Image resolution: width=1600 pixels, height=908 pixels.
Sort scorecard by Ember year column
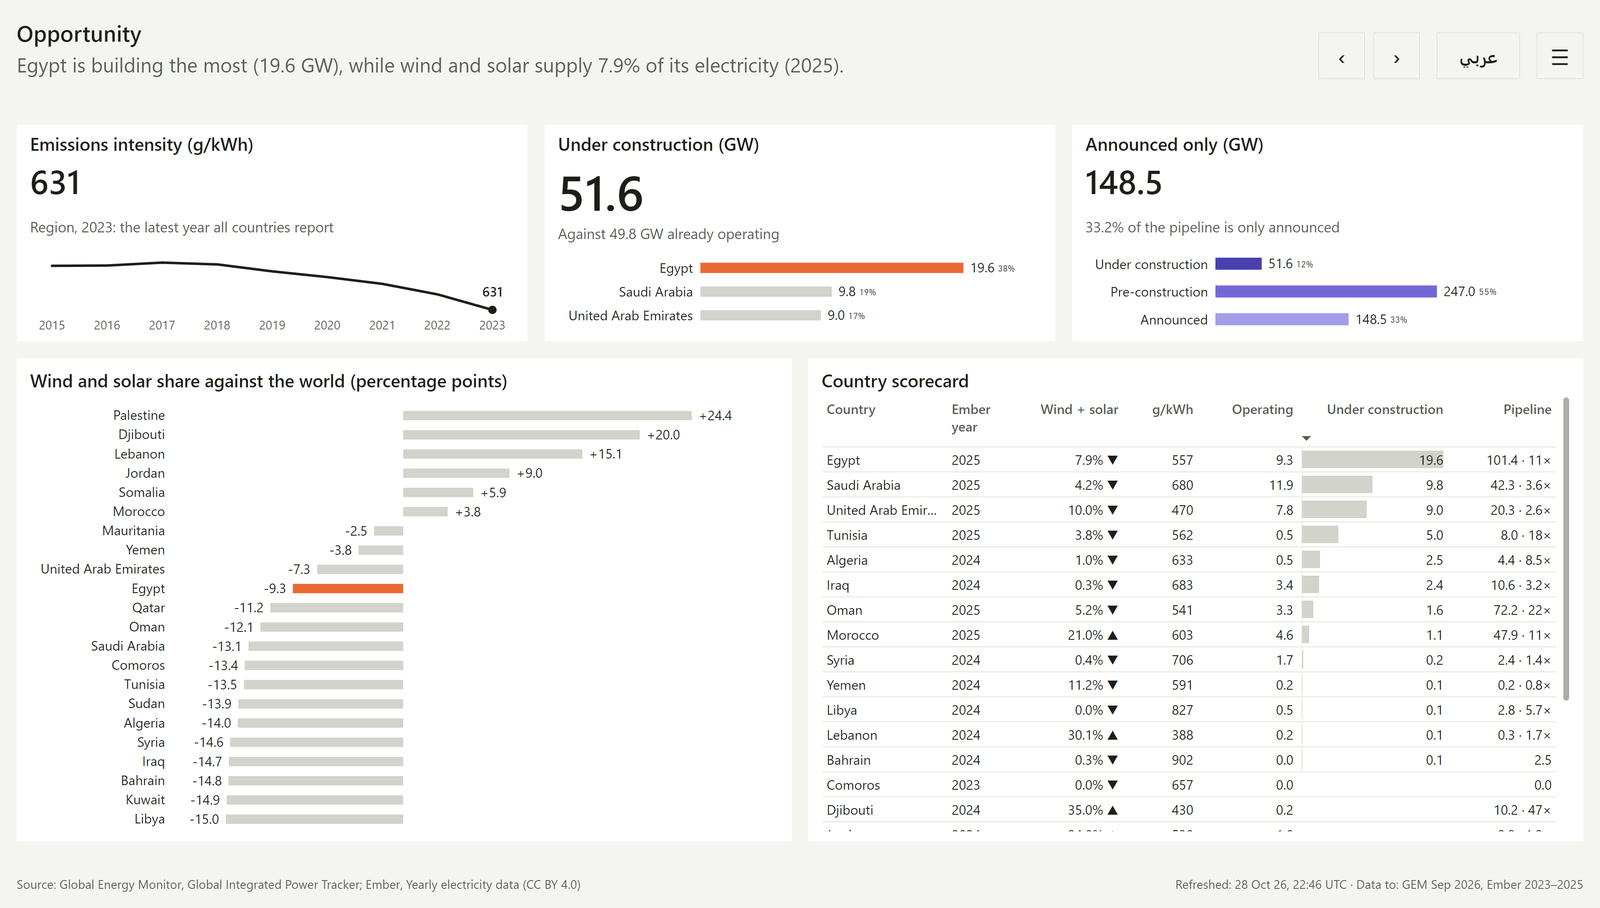(x=970, y=418)
